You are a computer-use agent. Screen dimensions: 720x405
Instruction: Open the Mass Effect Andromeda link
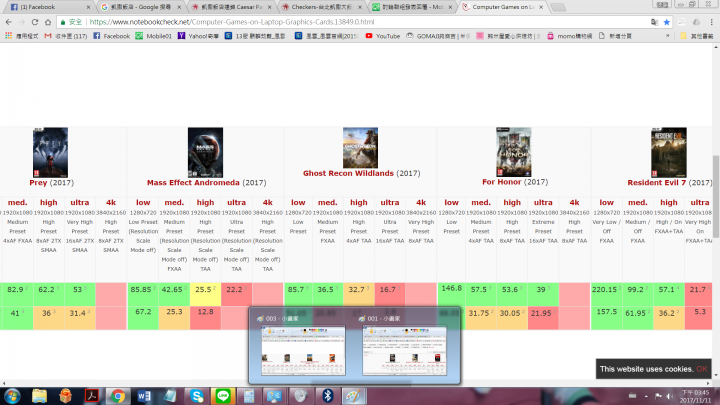pos(193,183)
